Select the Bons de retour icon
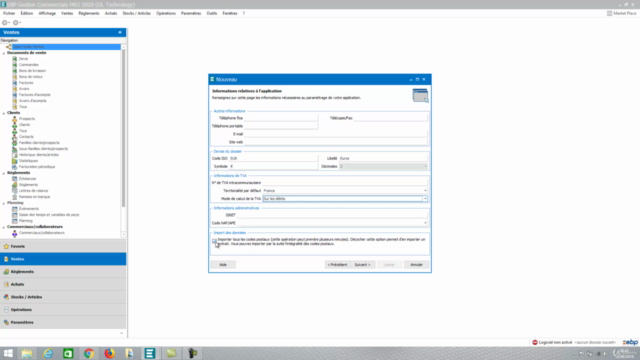 pyautogui.click(x=15, y=77)
